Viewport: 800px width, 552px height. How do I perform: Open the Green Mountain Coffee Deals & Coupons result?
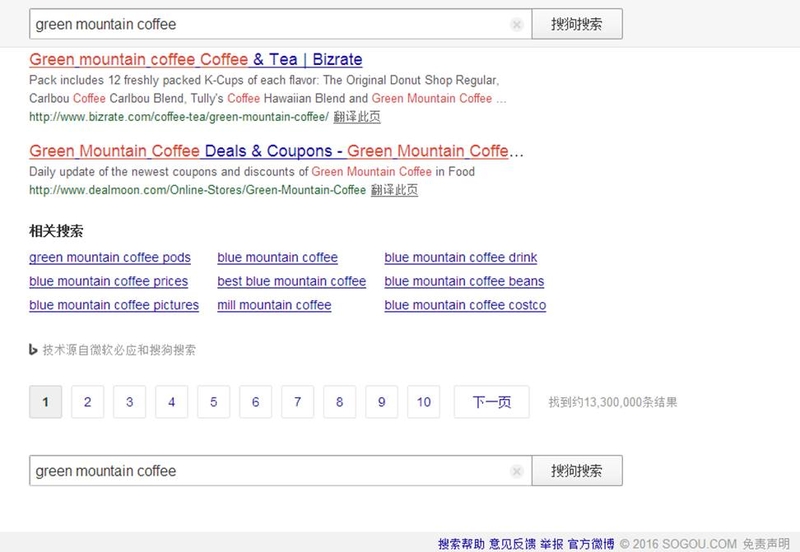[x=276, y=151]
